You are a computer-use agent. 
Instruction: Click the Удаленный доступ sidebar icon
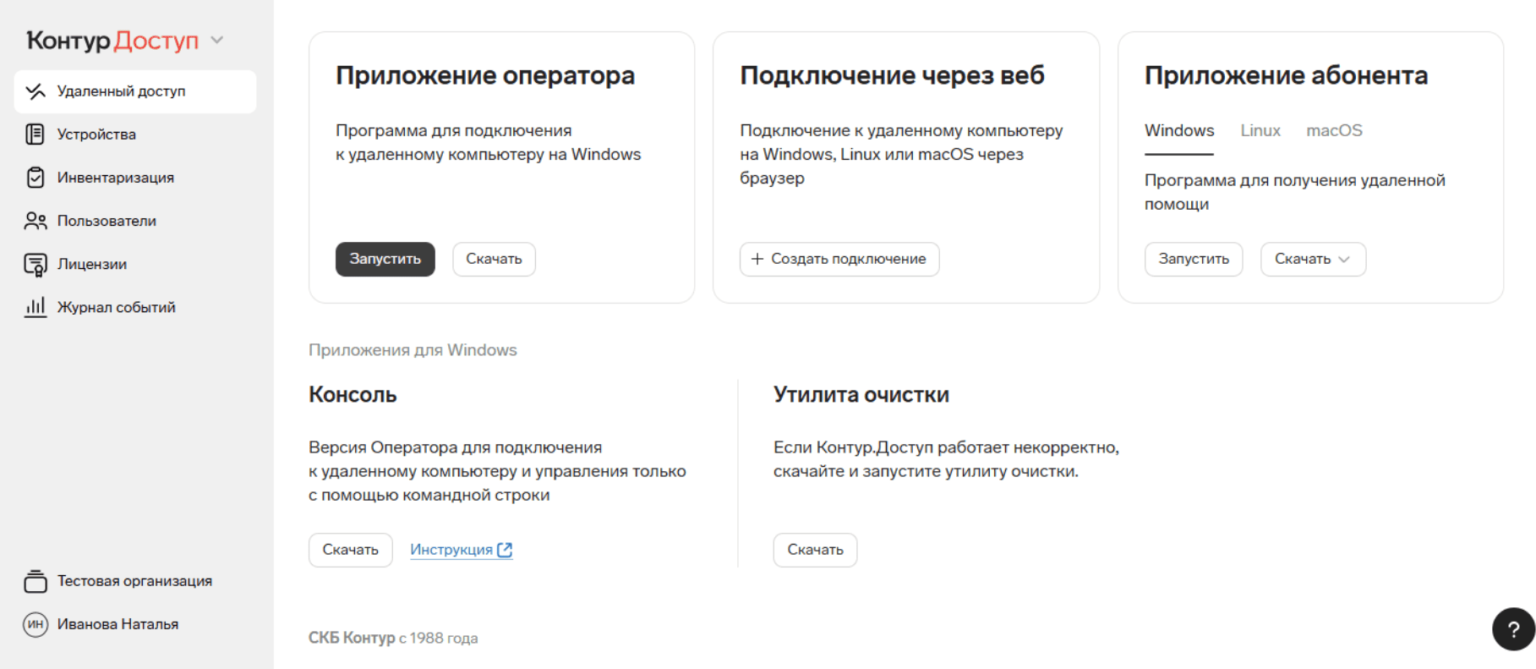point(36,92)
